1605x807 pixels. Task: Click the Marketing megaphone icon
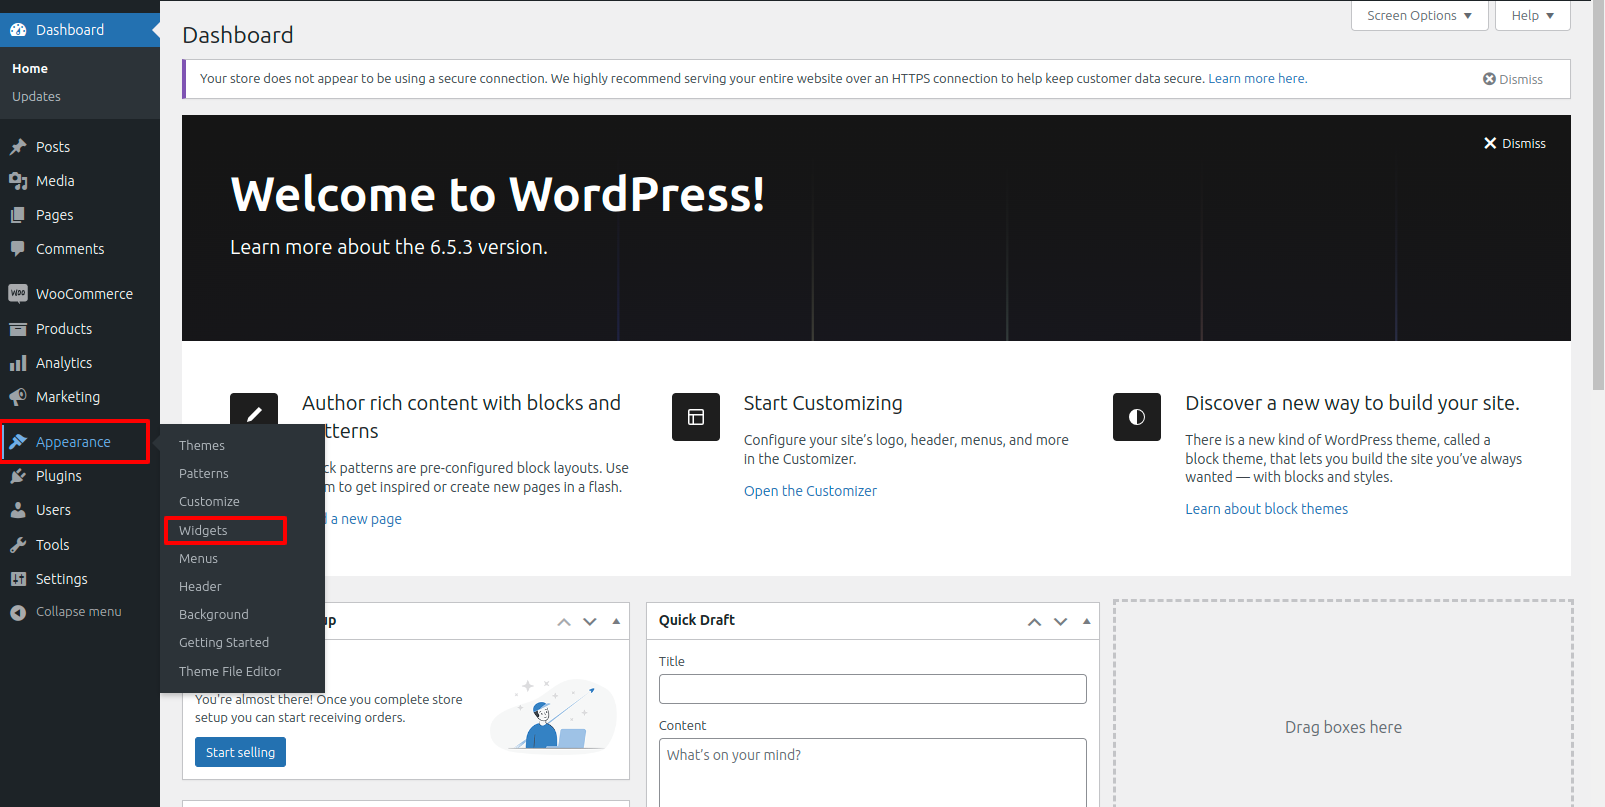pyautogui.click(x=18, y=397)
